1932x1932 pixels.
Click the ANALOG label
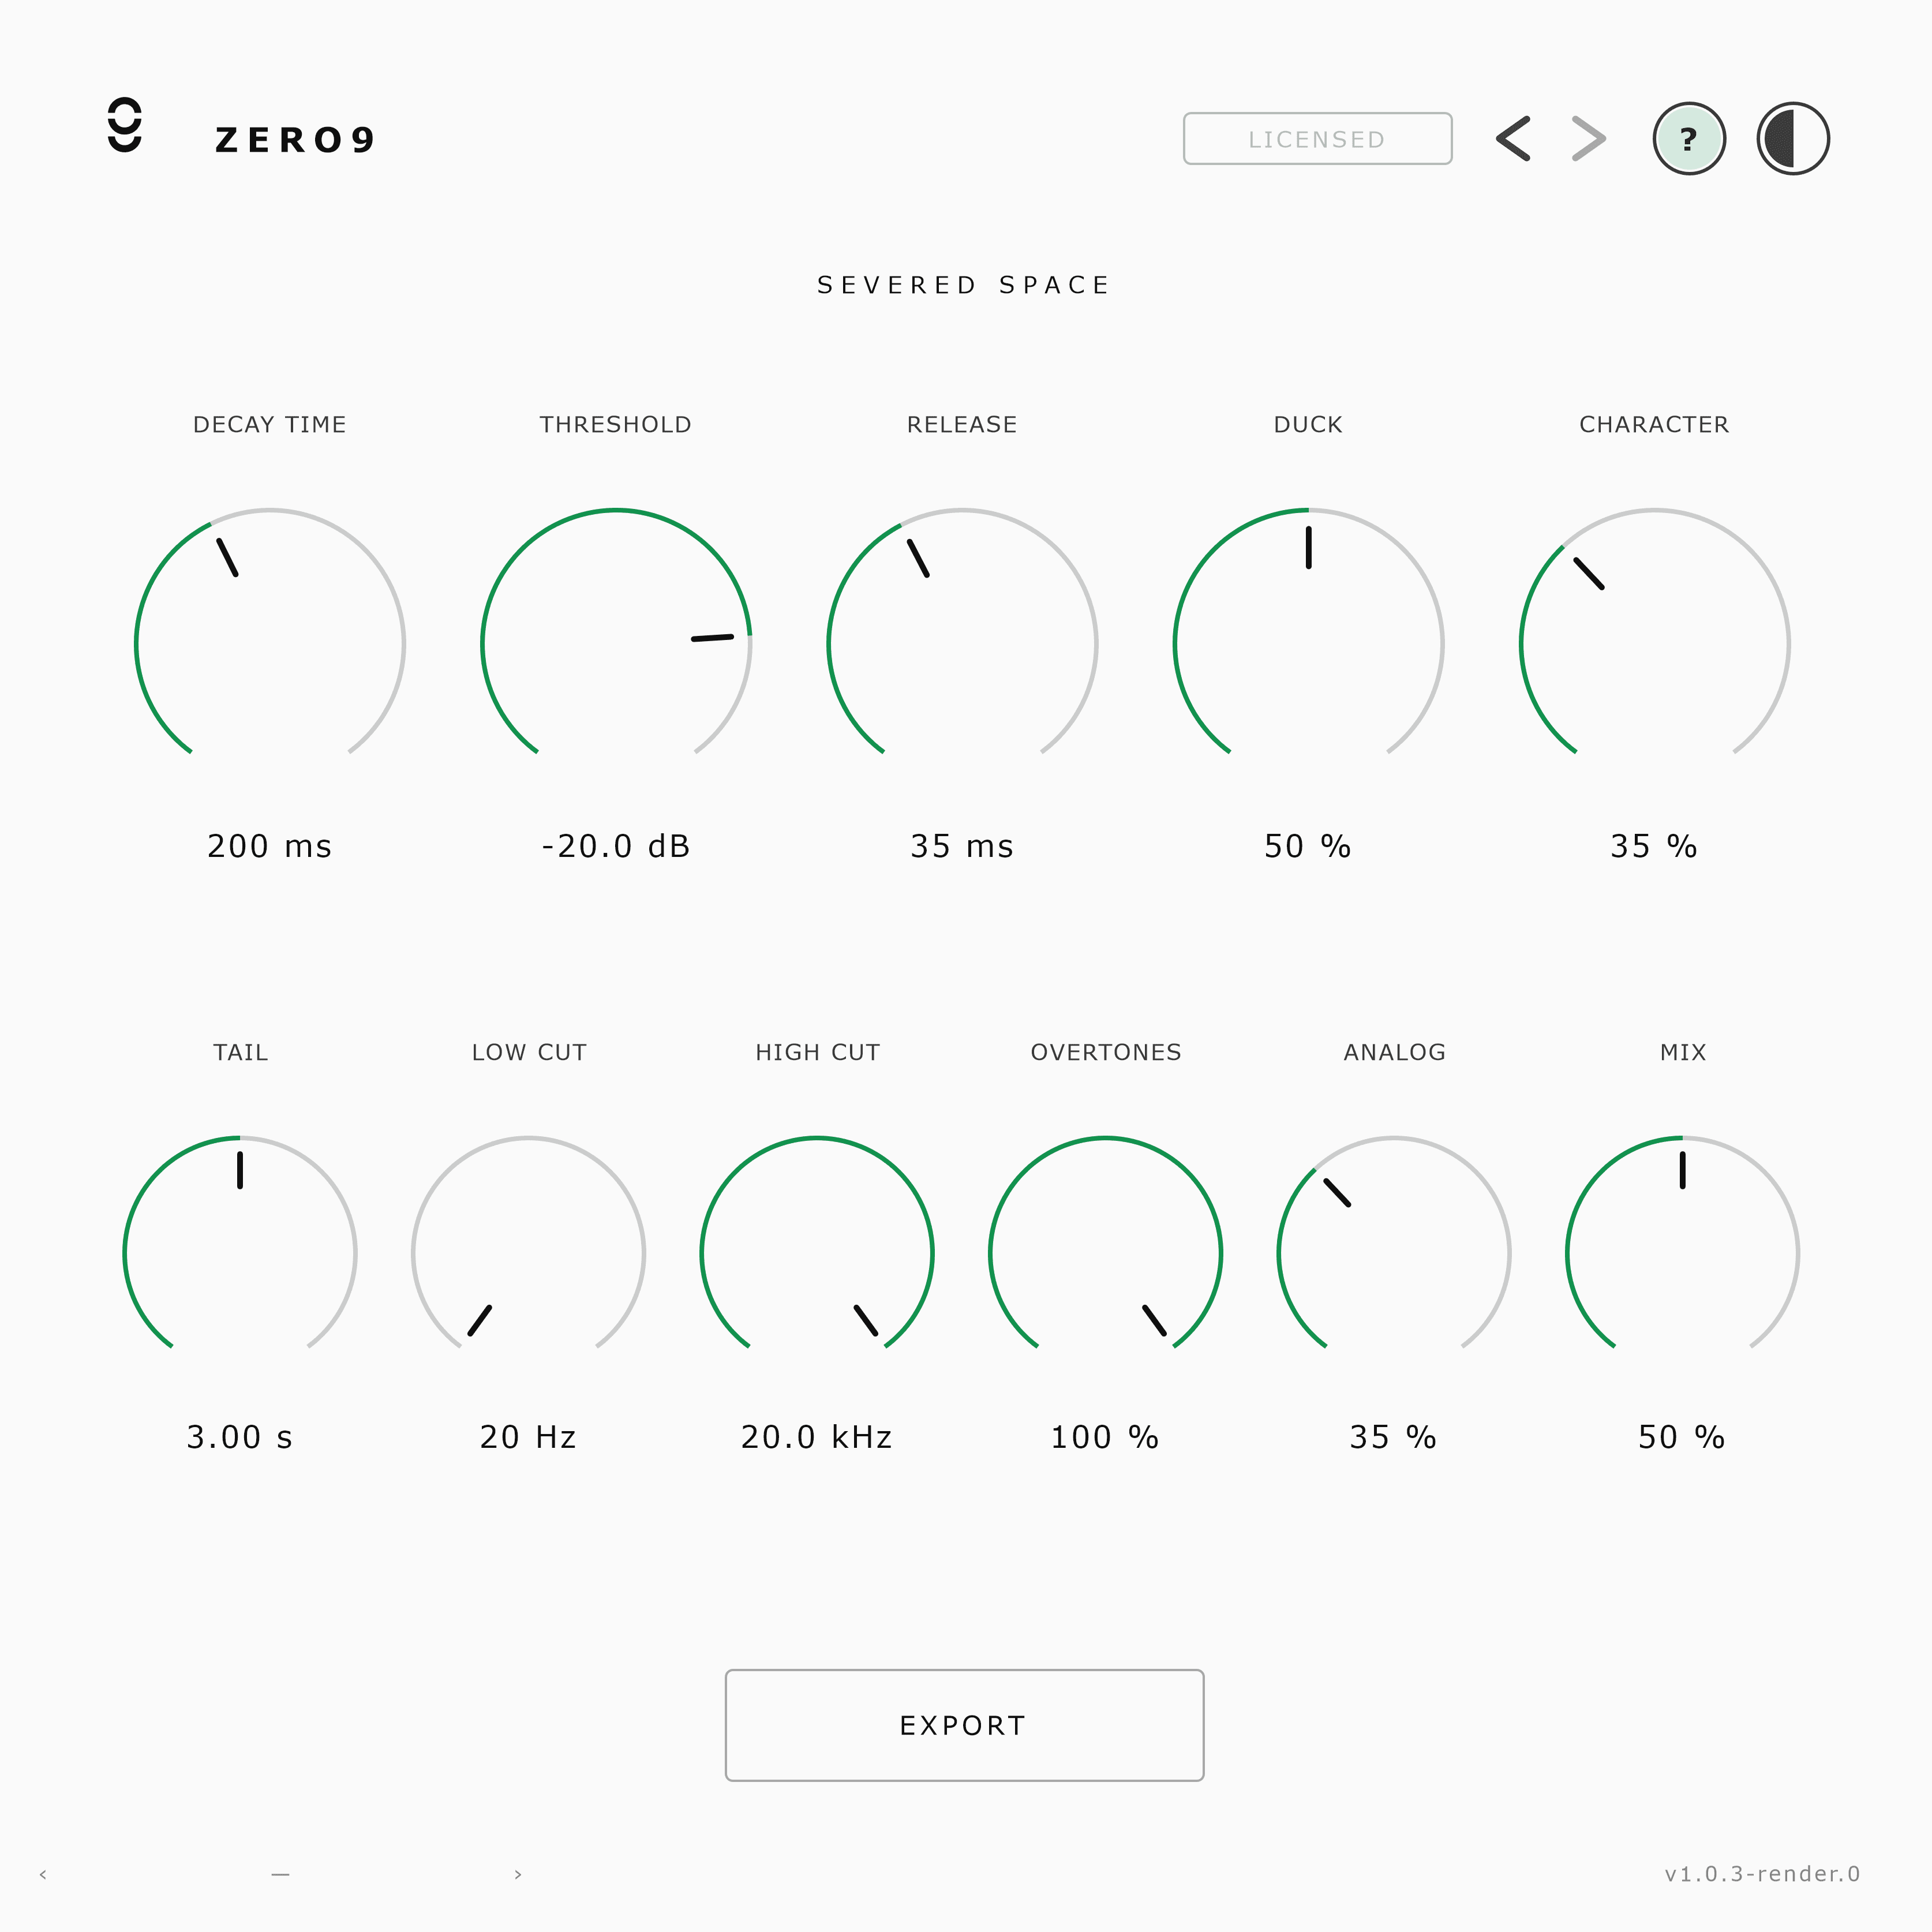(x=1394, y=1052)
